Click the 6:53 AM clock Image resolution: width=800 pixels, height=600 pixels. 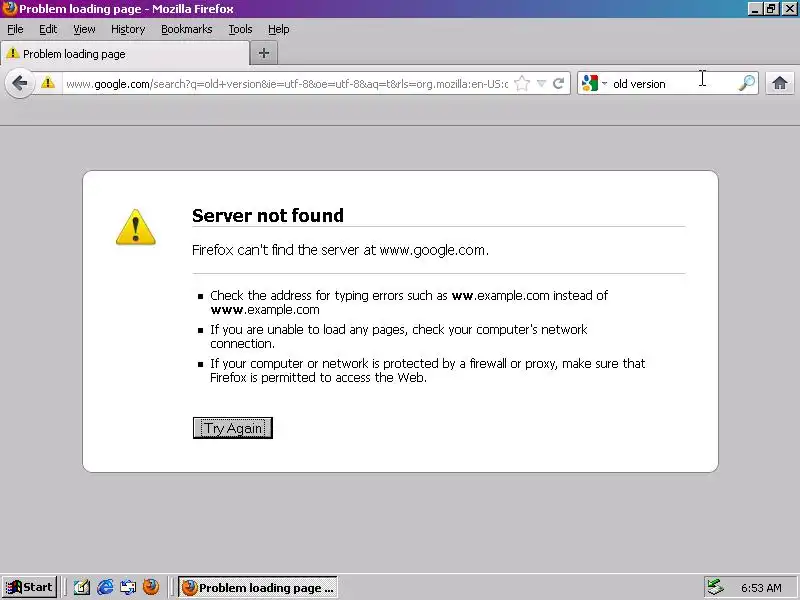click(x=761, y=588)
